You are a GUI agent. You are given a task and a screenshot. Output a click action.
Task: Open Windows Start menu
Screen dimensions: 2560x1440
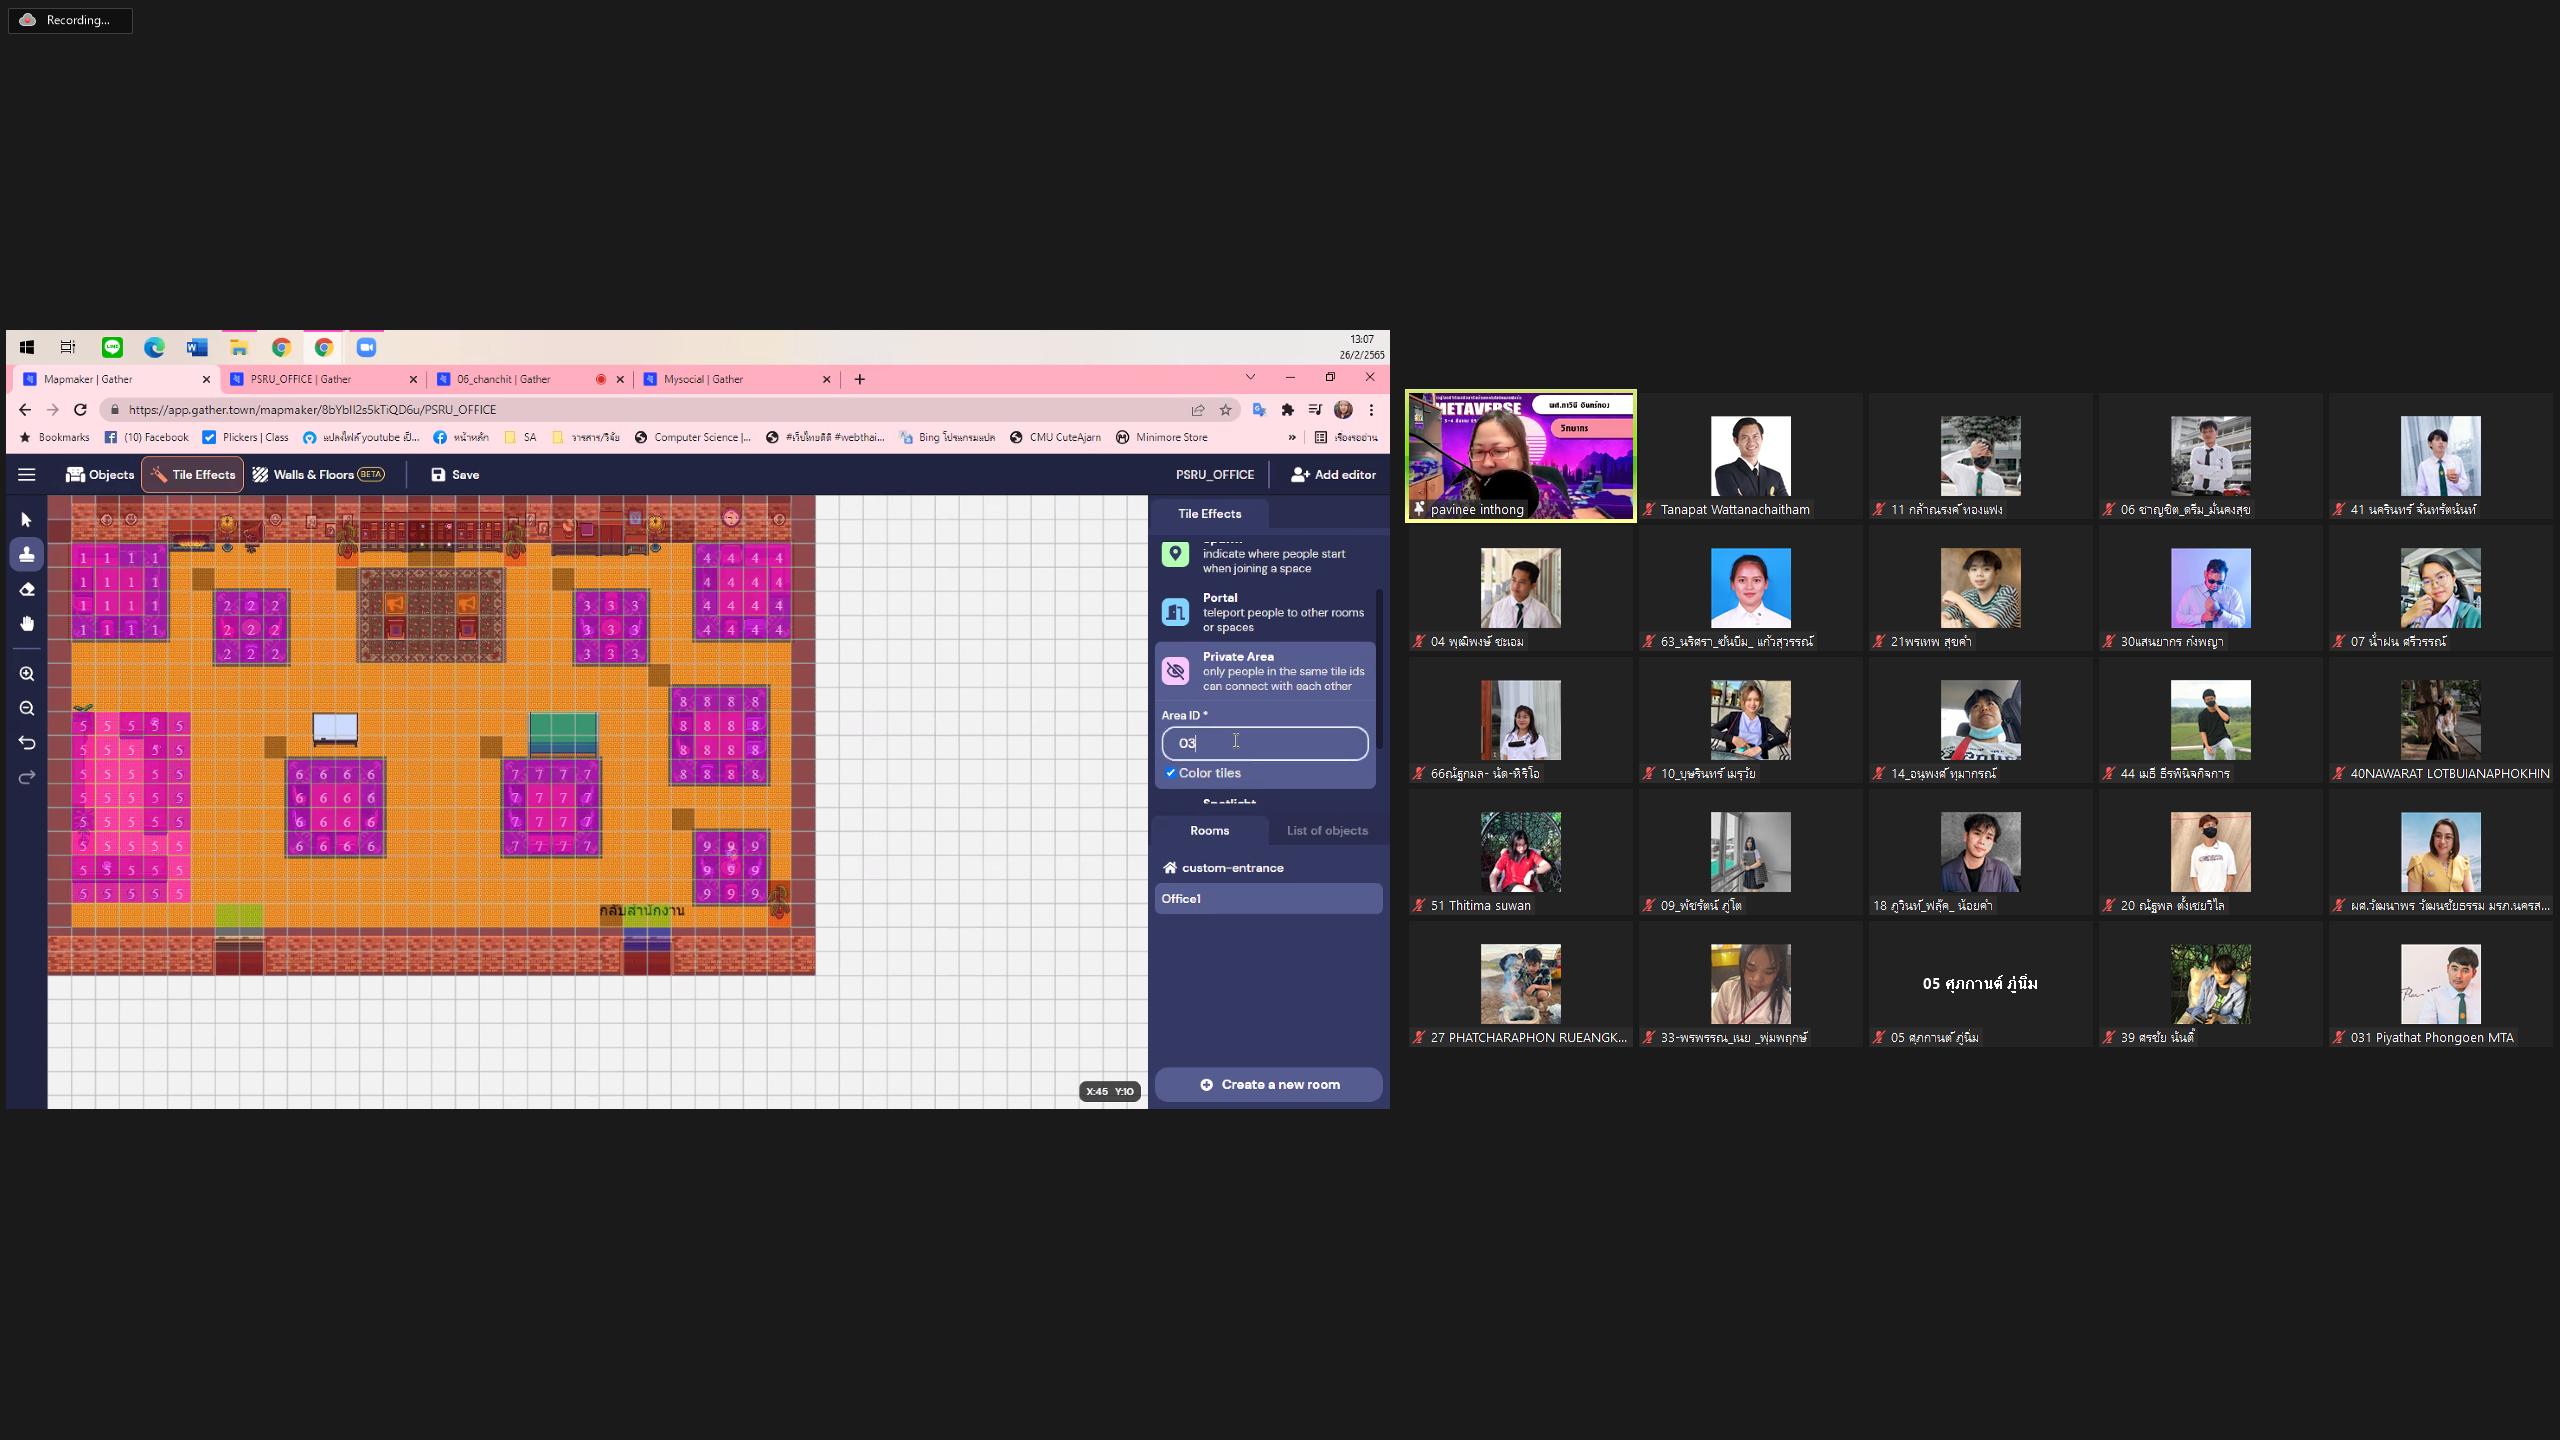27,347
